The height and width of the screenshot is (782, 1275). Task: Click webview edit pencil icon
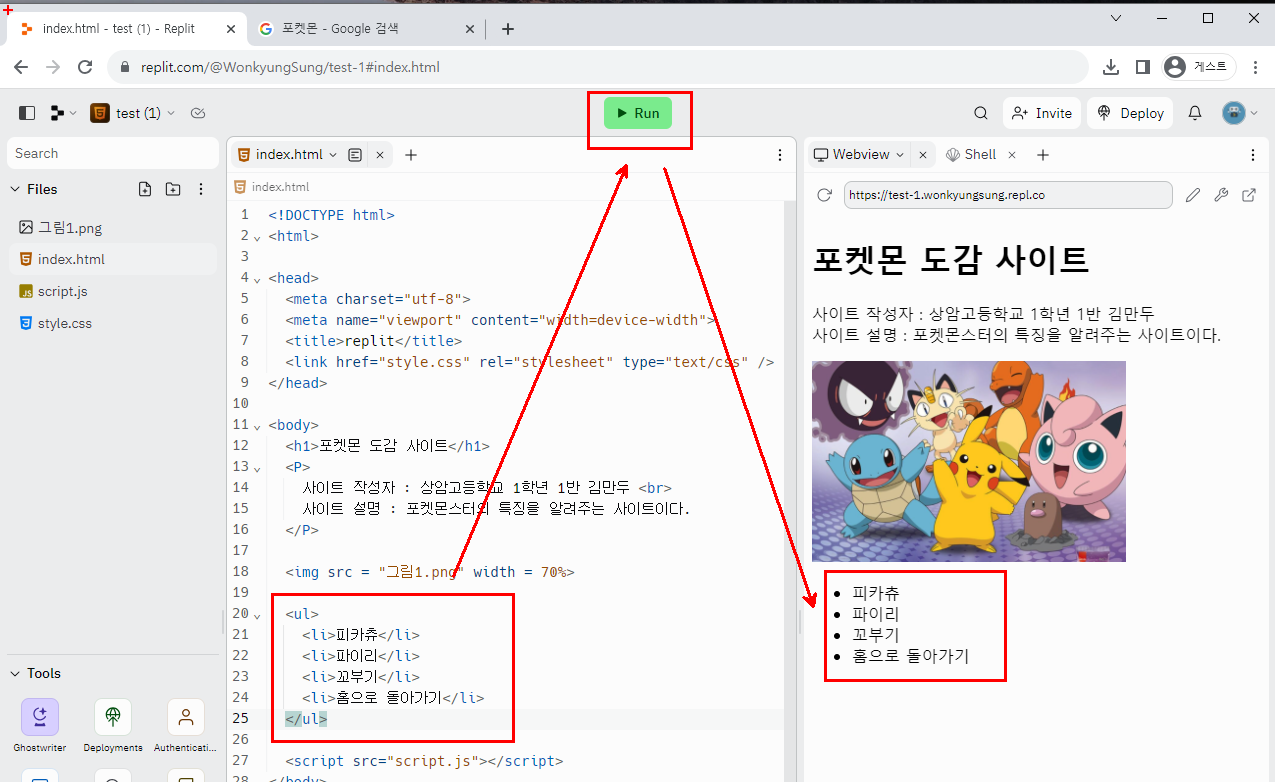tap(1192, 195)
